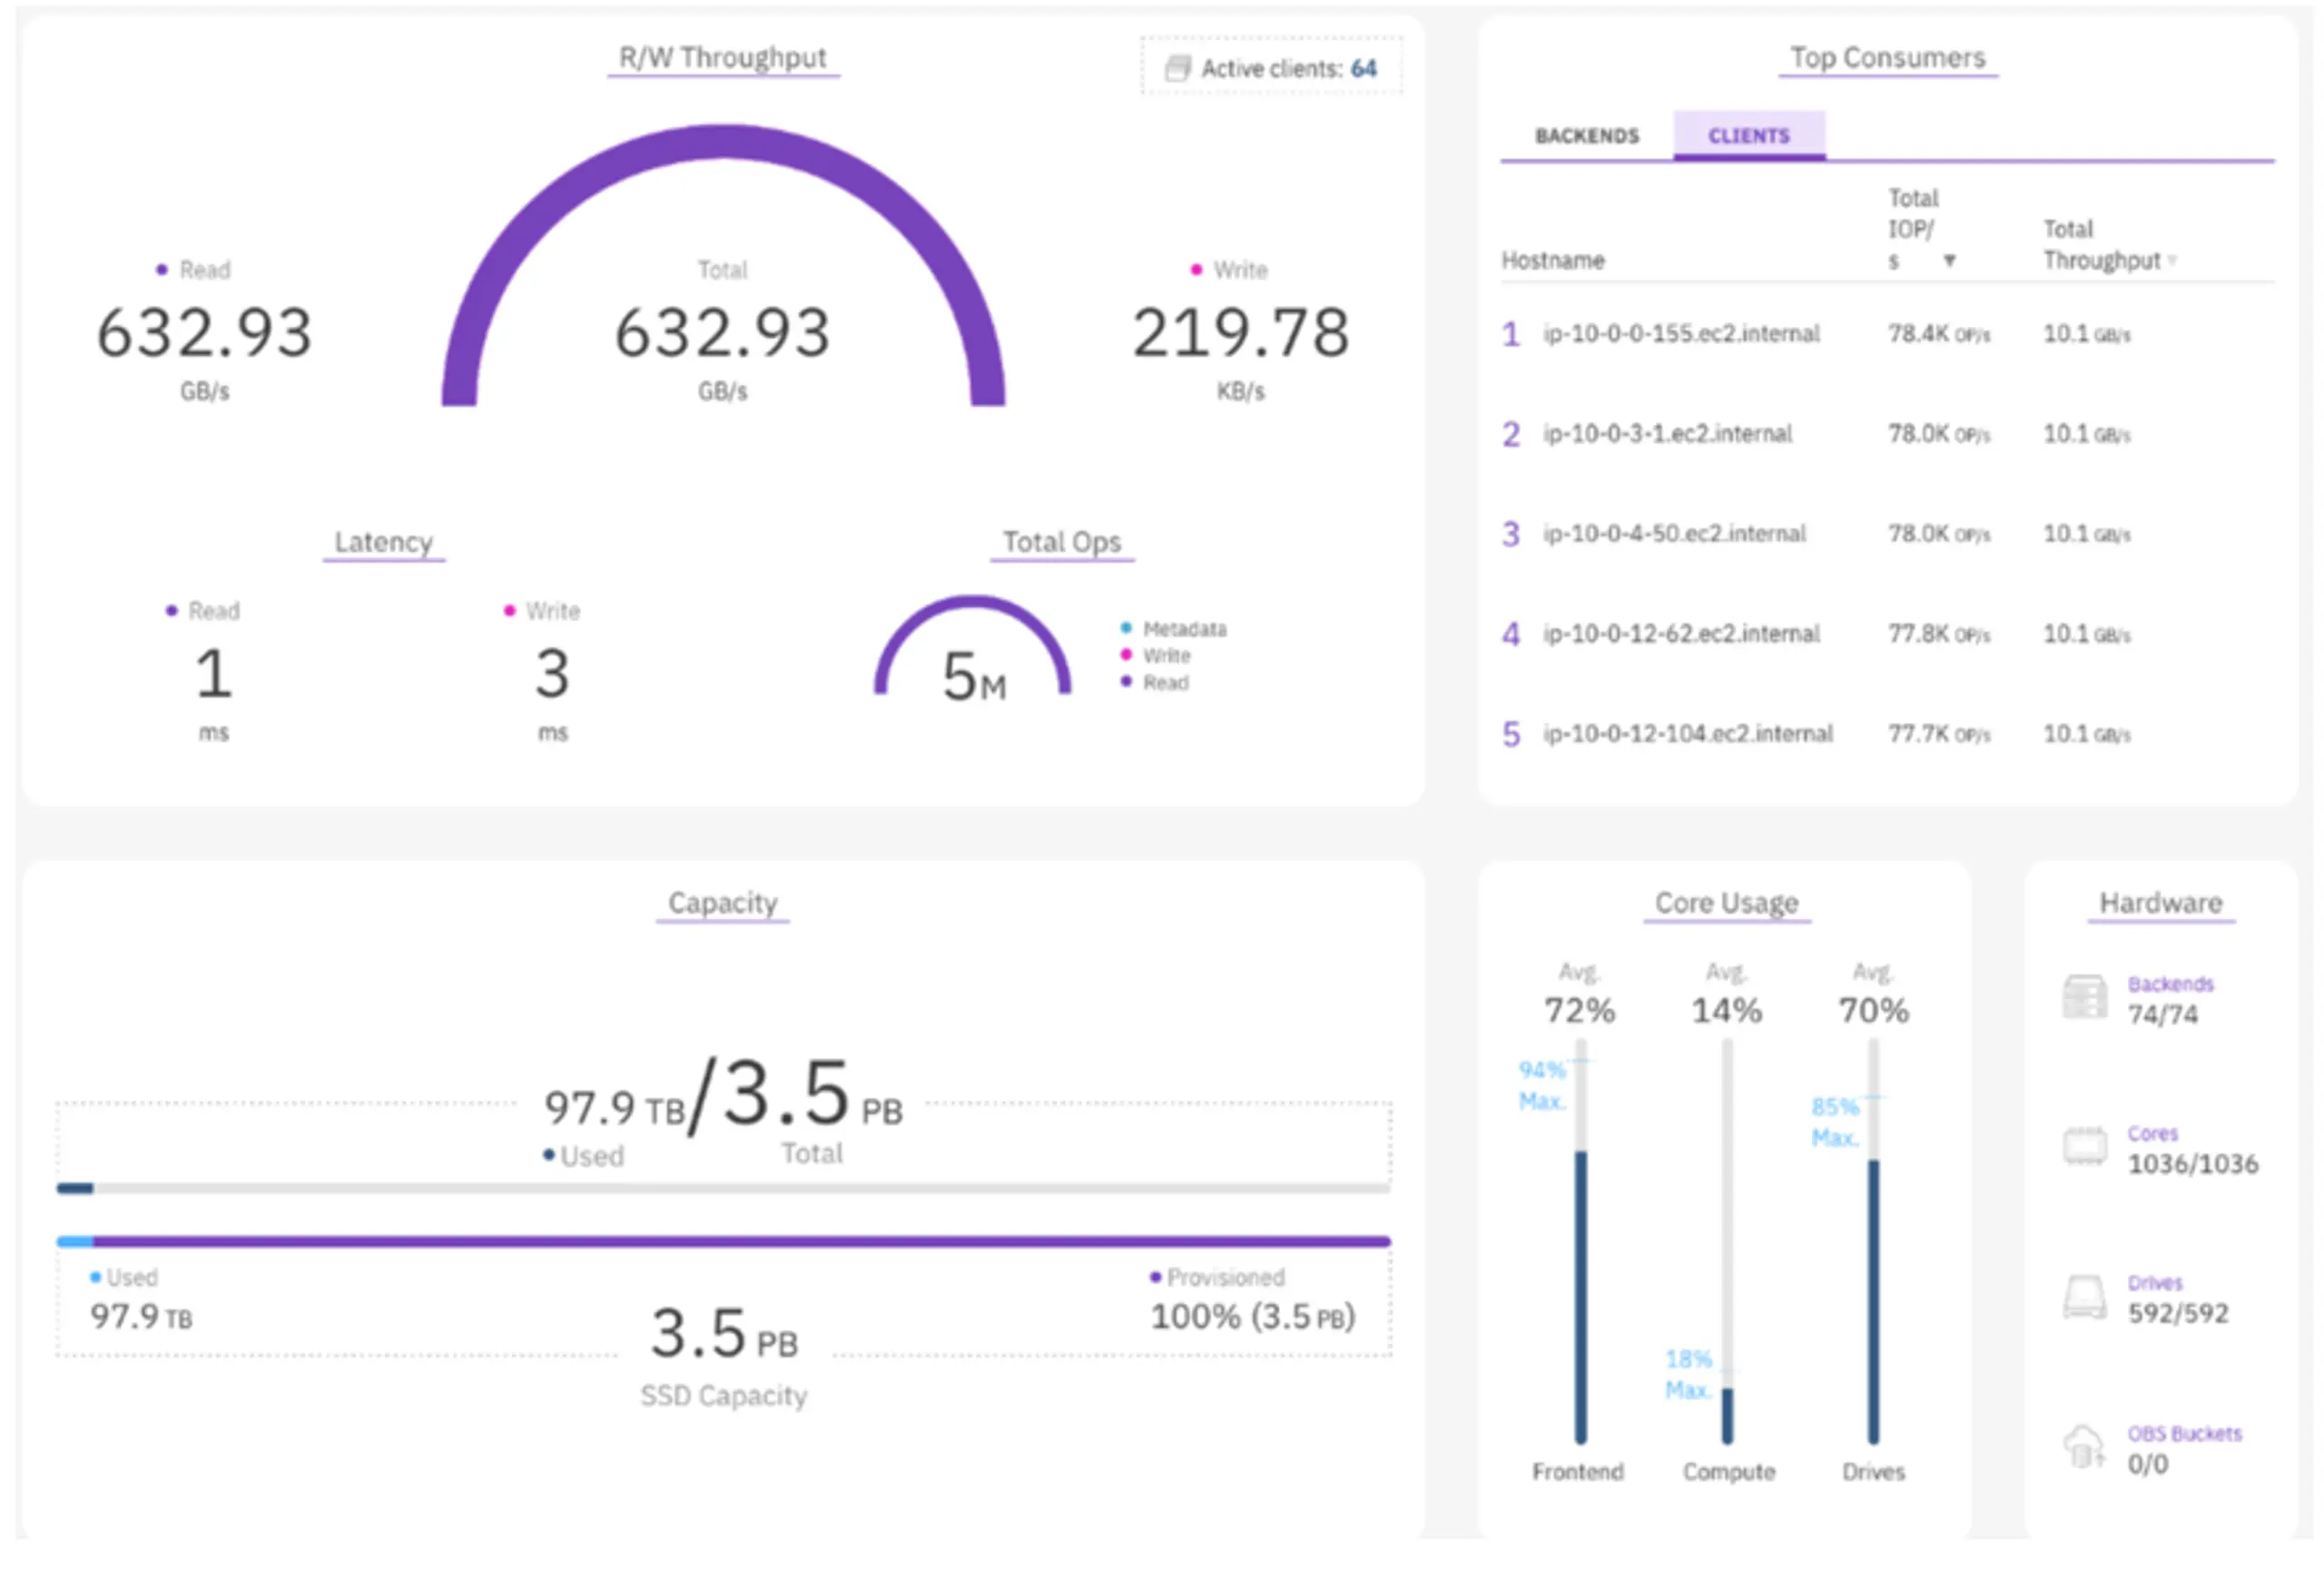This screenshot has width=2324, height=1581.
Task: Open the R/W Throughput heading link
Action: (x=723, y=58)
